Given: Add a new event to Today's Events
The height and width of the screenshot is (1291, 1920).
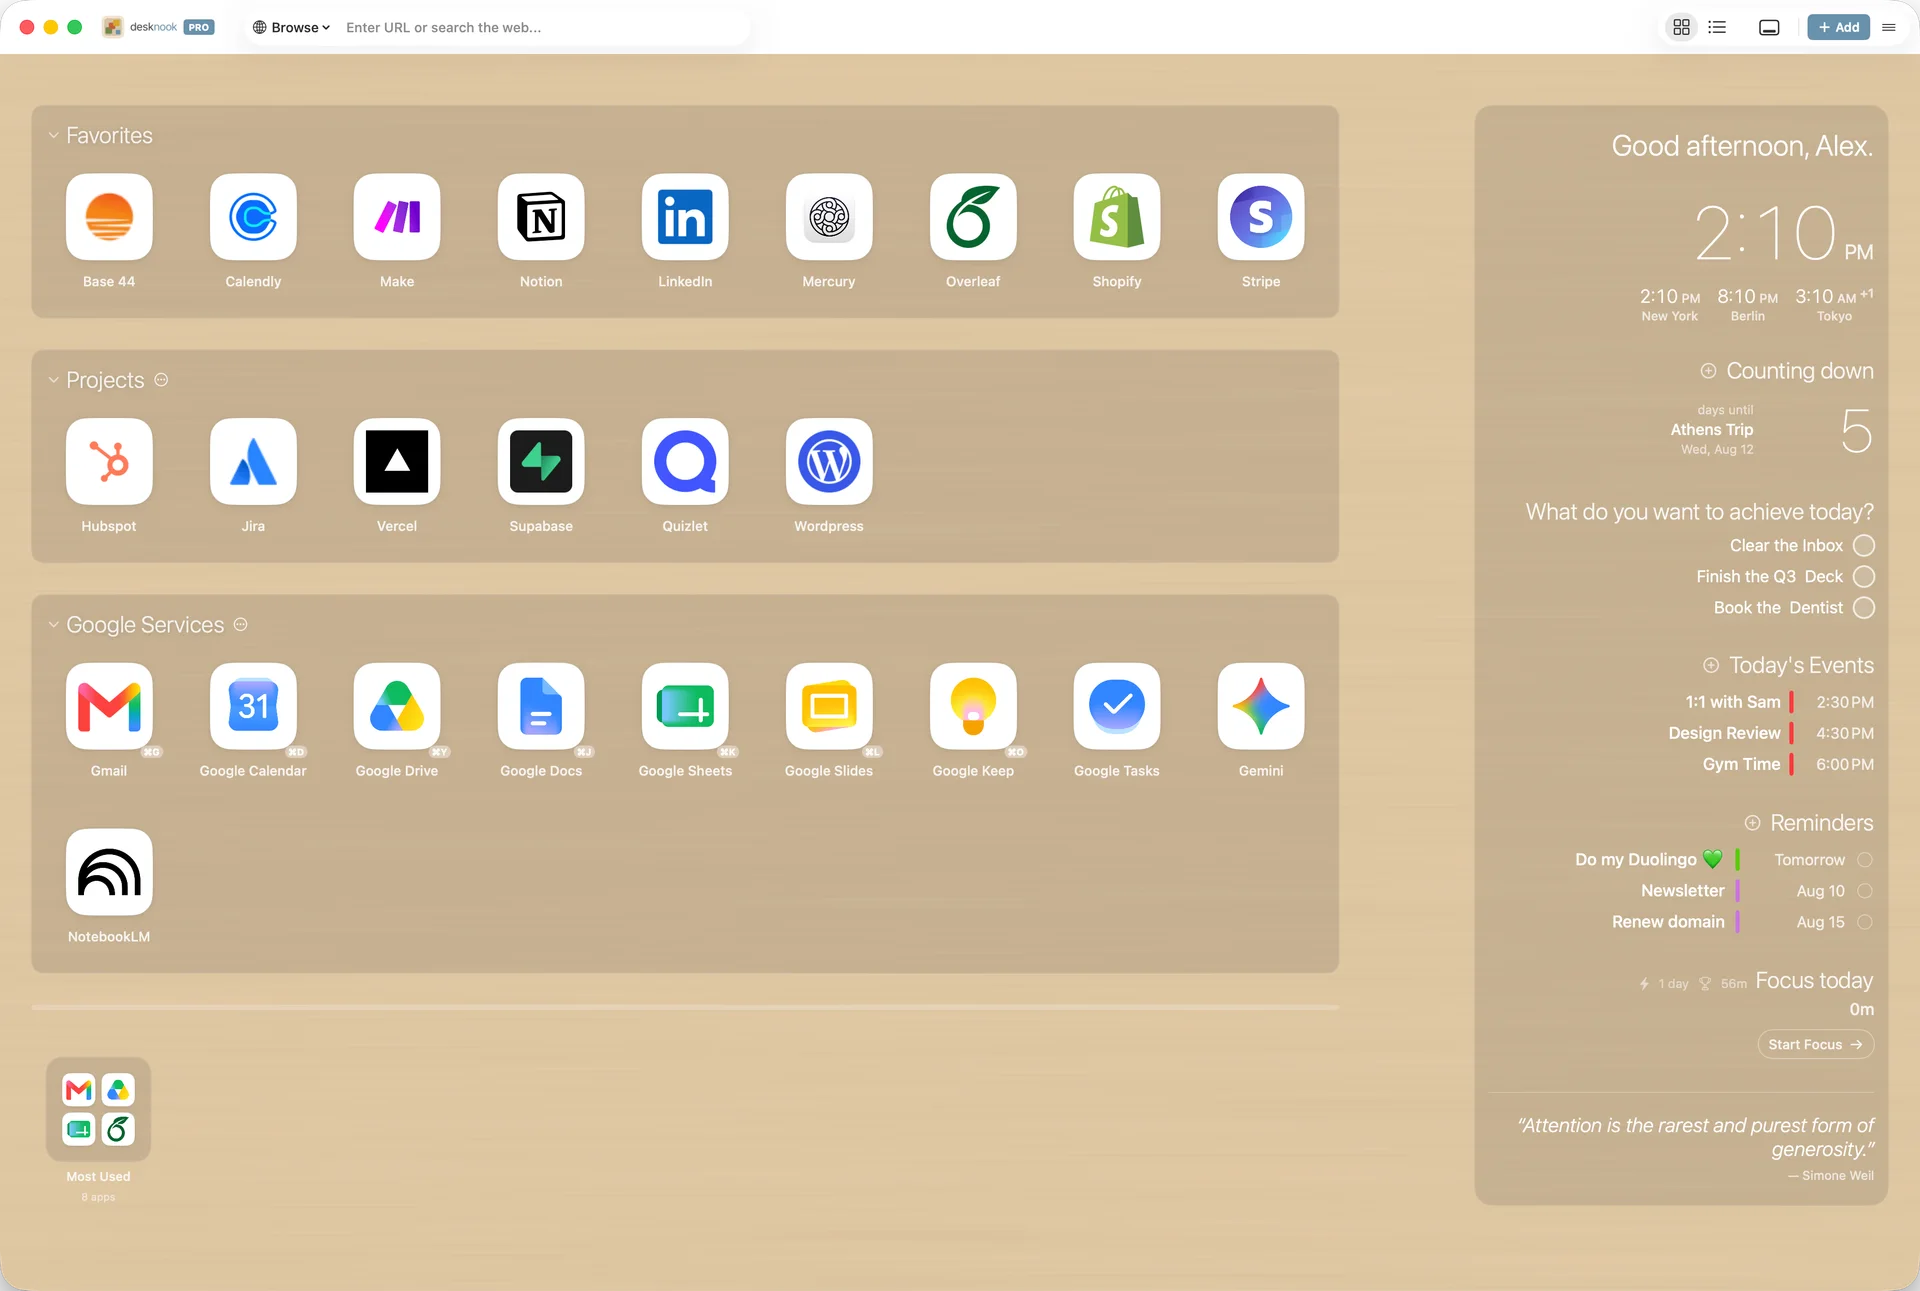Looking at the screenshot, I should [x=1711, y=666].
